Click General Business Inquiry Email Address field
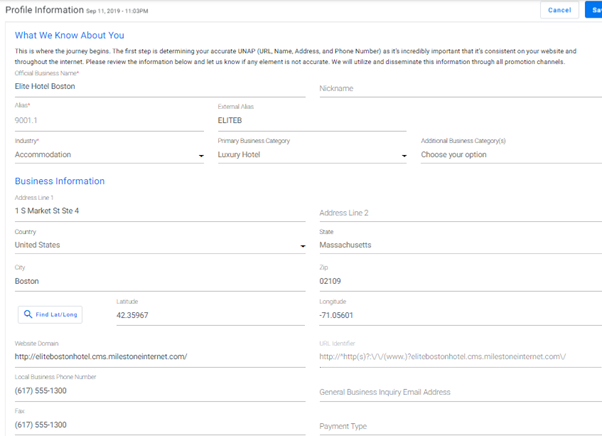This screenshot has height=436, width=602. pyautogui.click(x=460, y=392)
